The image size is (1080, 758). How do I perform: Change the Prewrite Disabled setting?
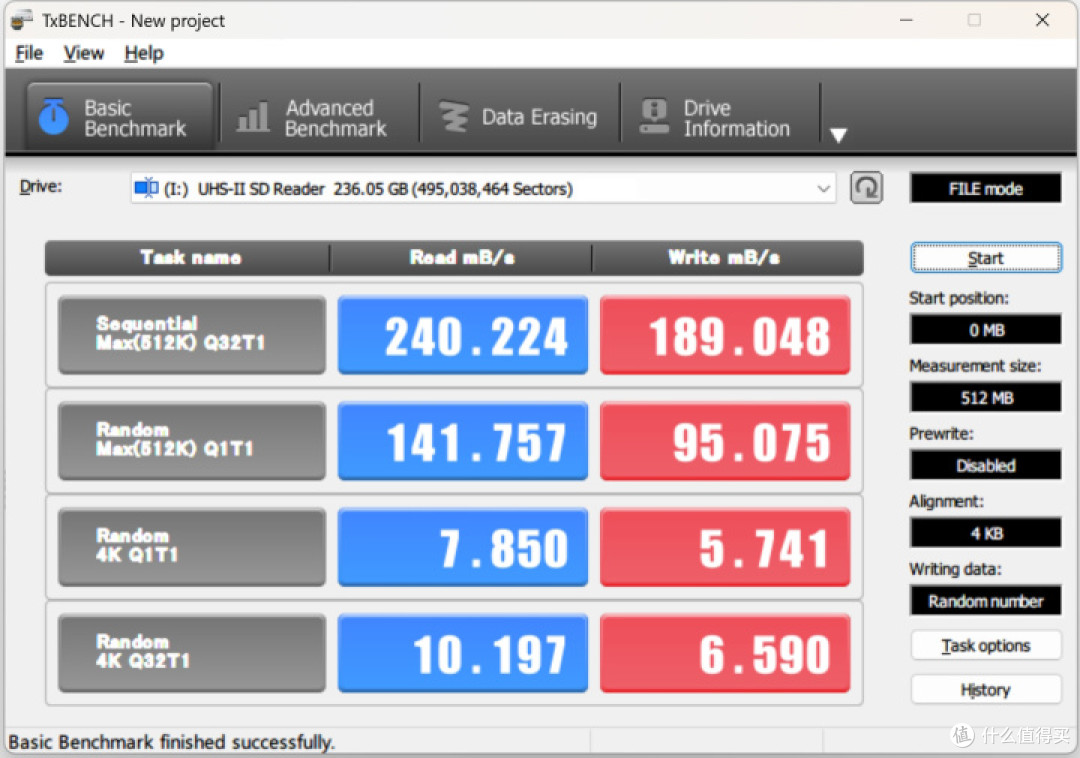986,465
